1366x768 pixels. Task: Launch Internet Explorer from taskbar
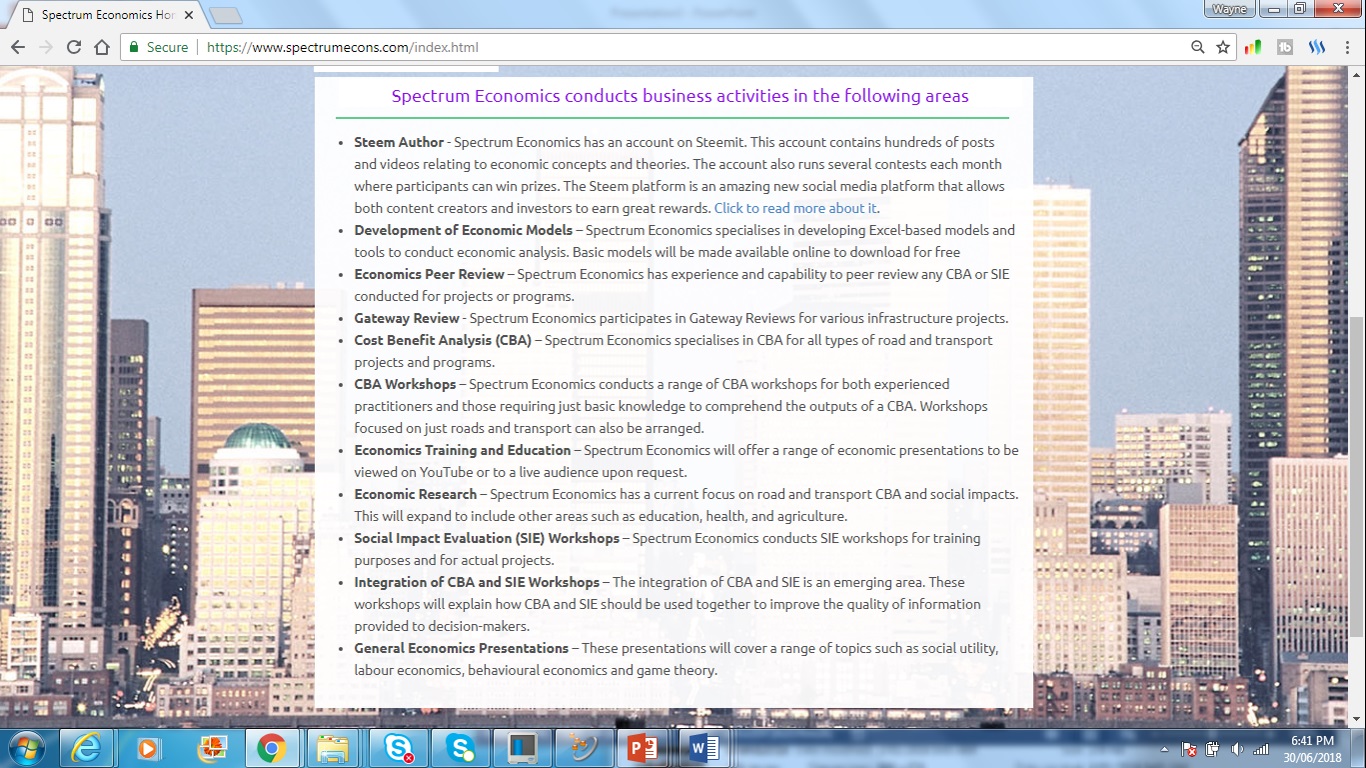(x=86, y=748)
